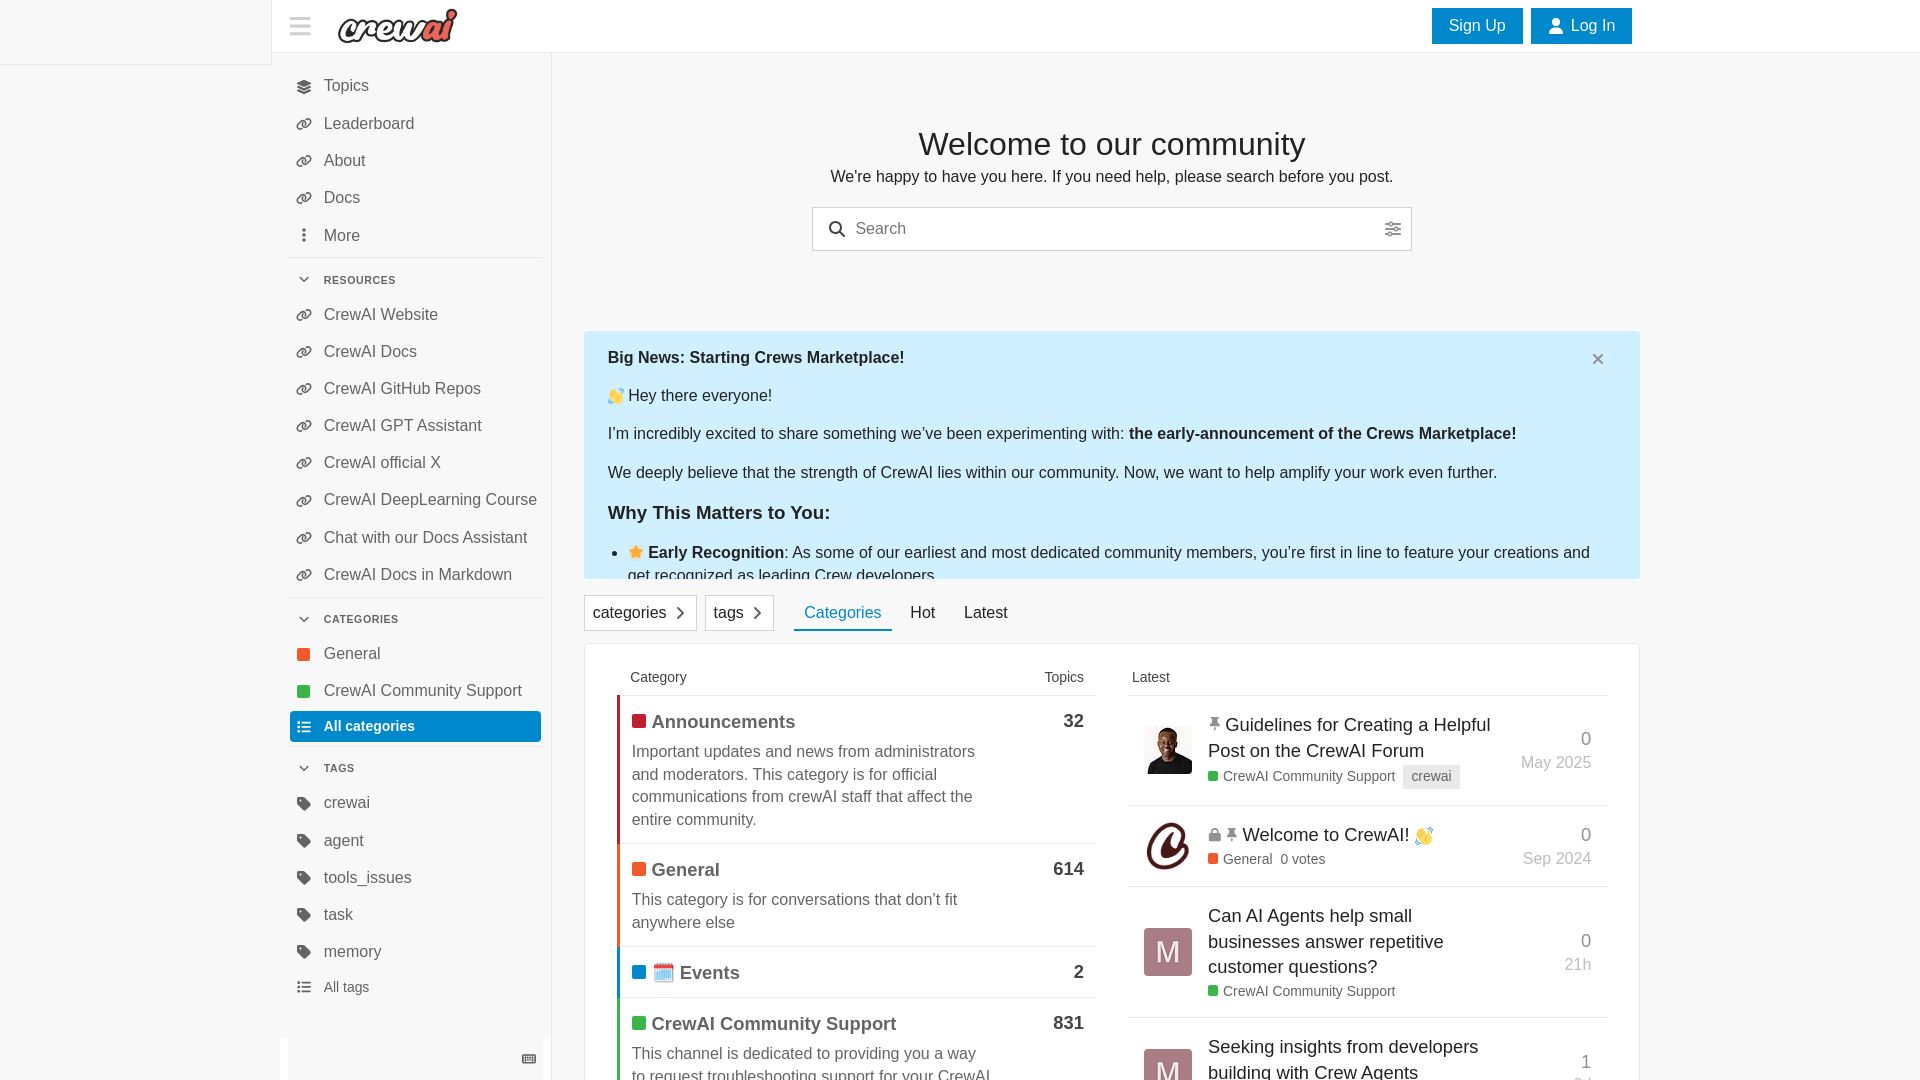
Task: Open Guidelines for Creating a Helpful Post topic
Action: point(1349,738)
